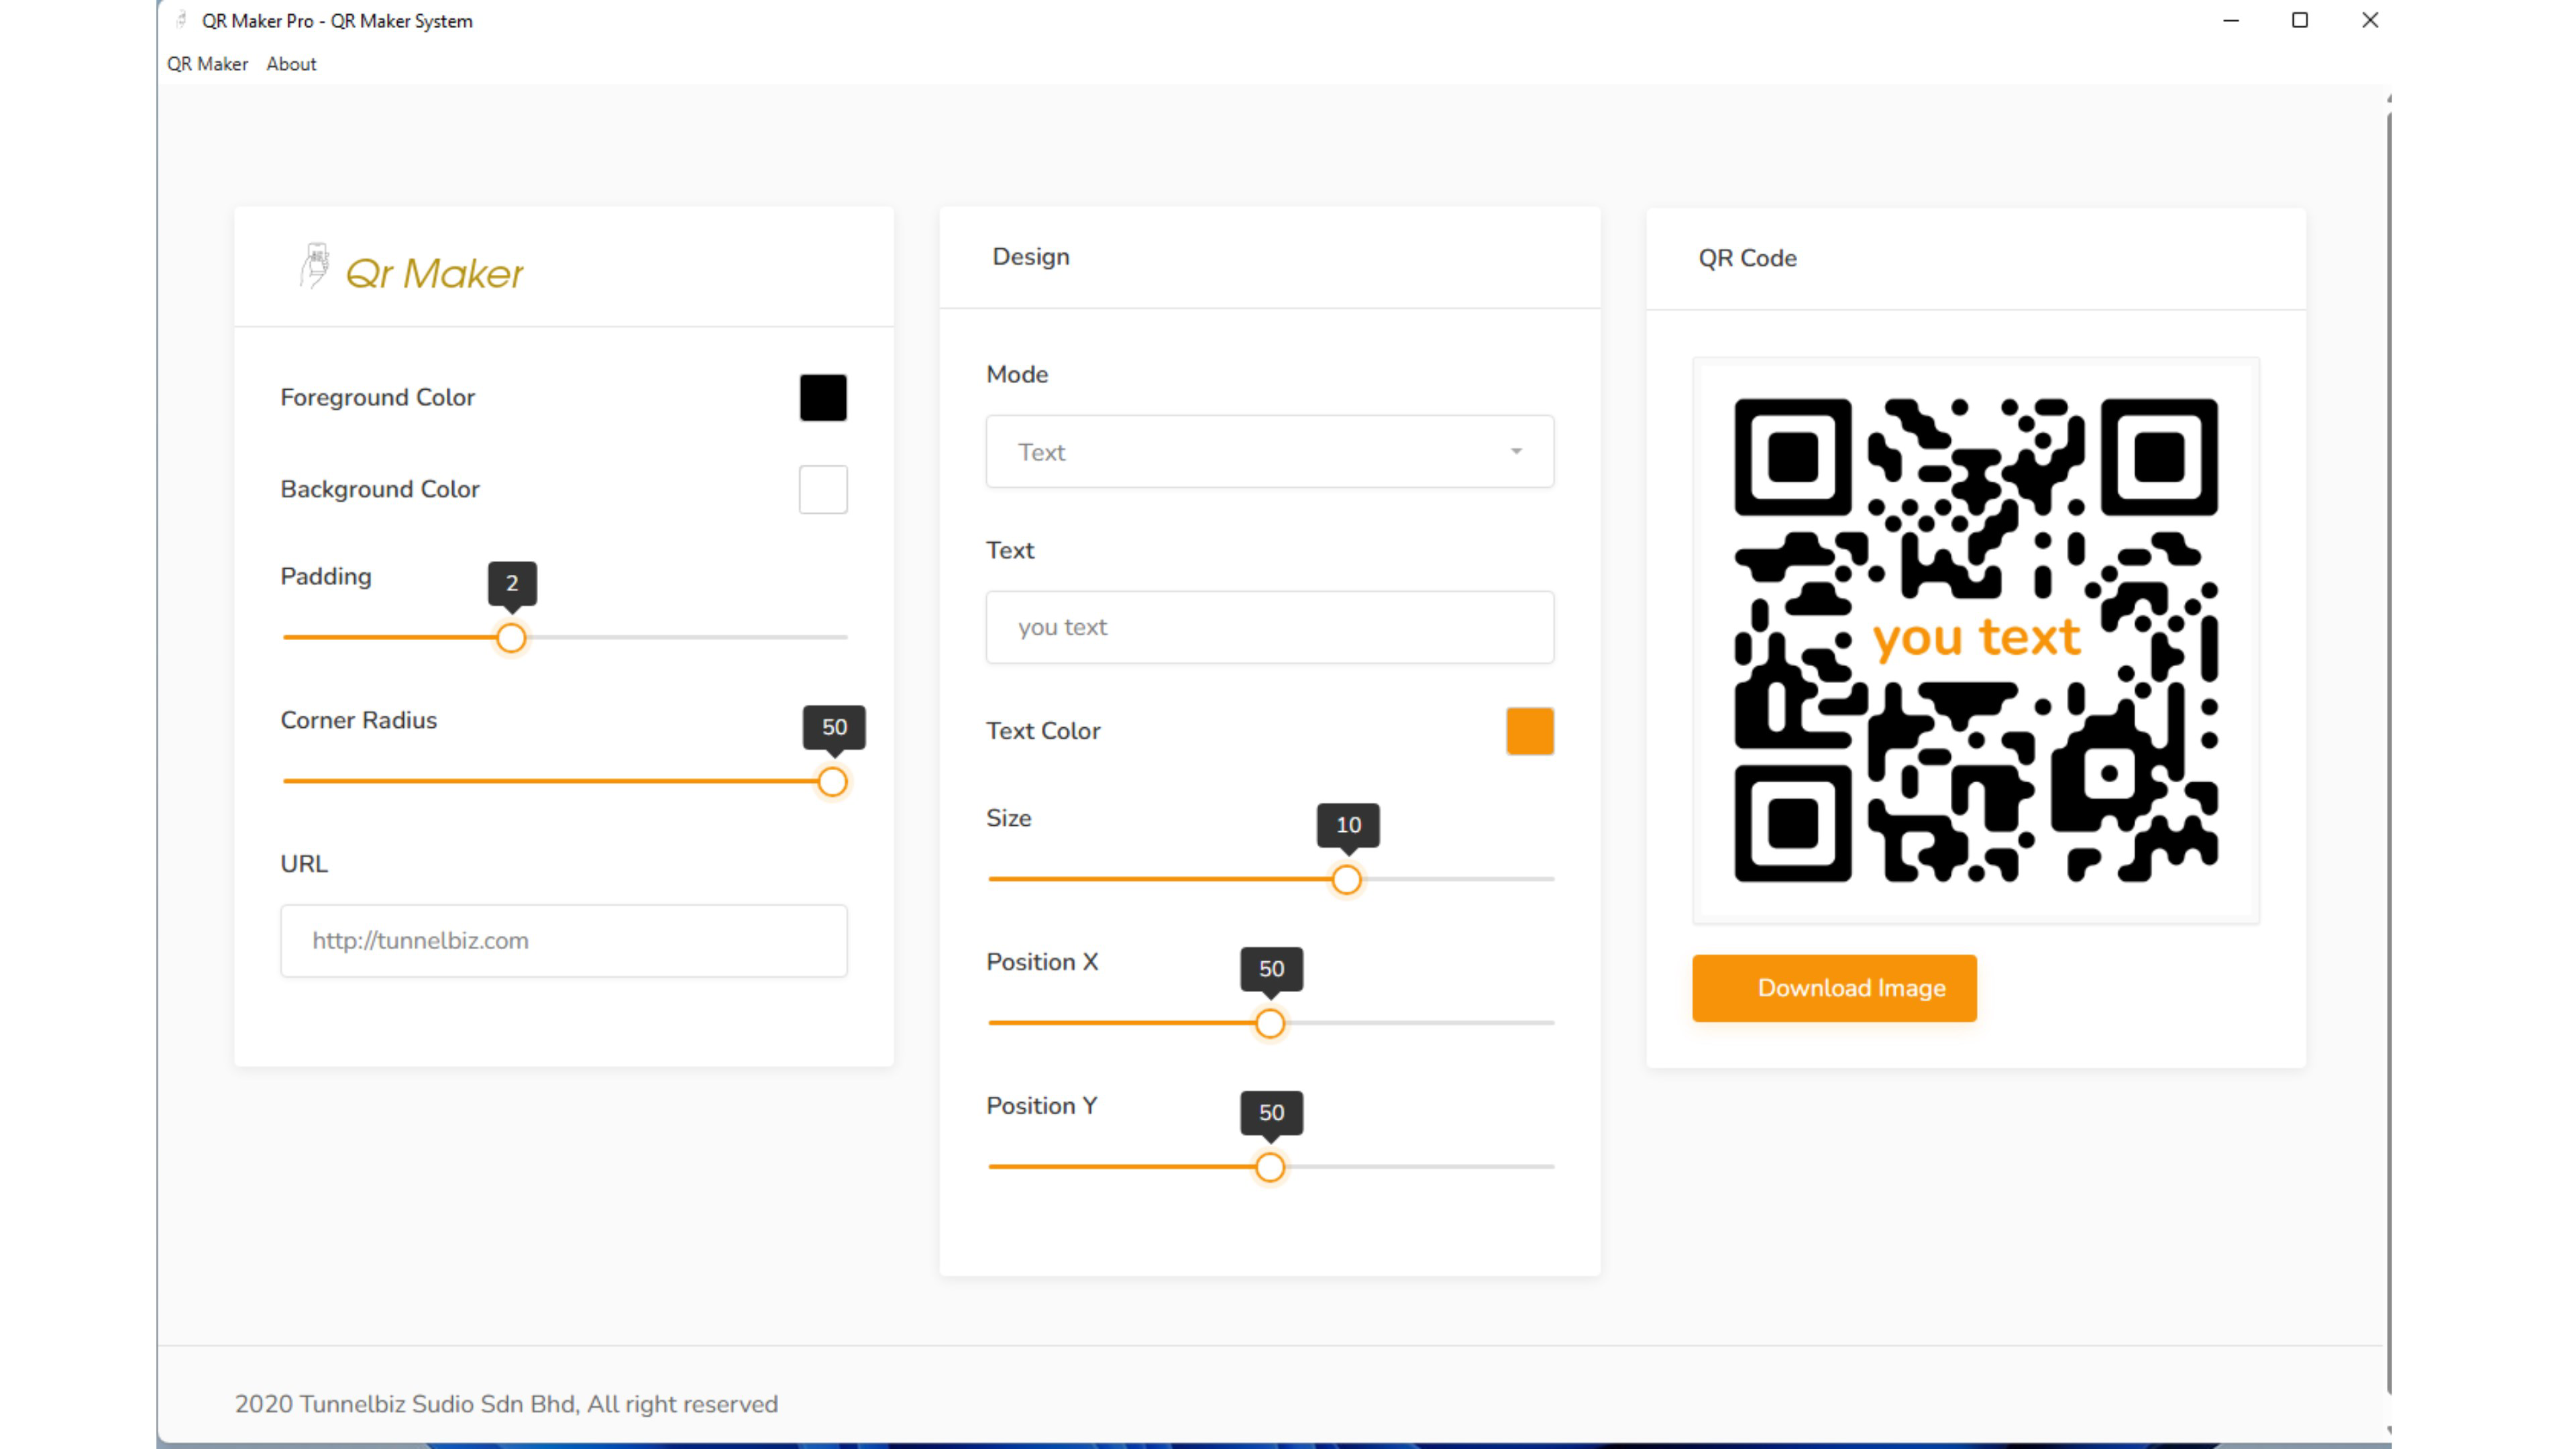Click the Position X slider handle
The width and height of the screenshot is (2576, 1449).
1270,1024
